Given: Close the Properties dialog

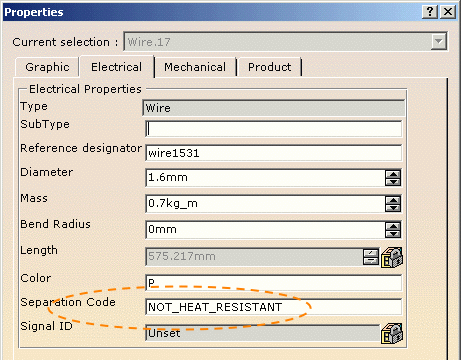Looking at the screenshot, I should tap(448, 12).
